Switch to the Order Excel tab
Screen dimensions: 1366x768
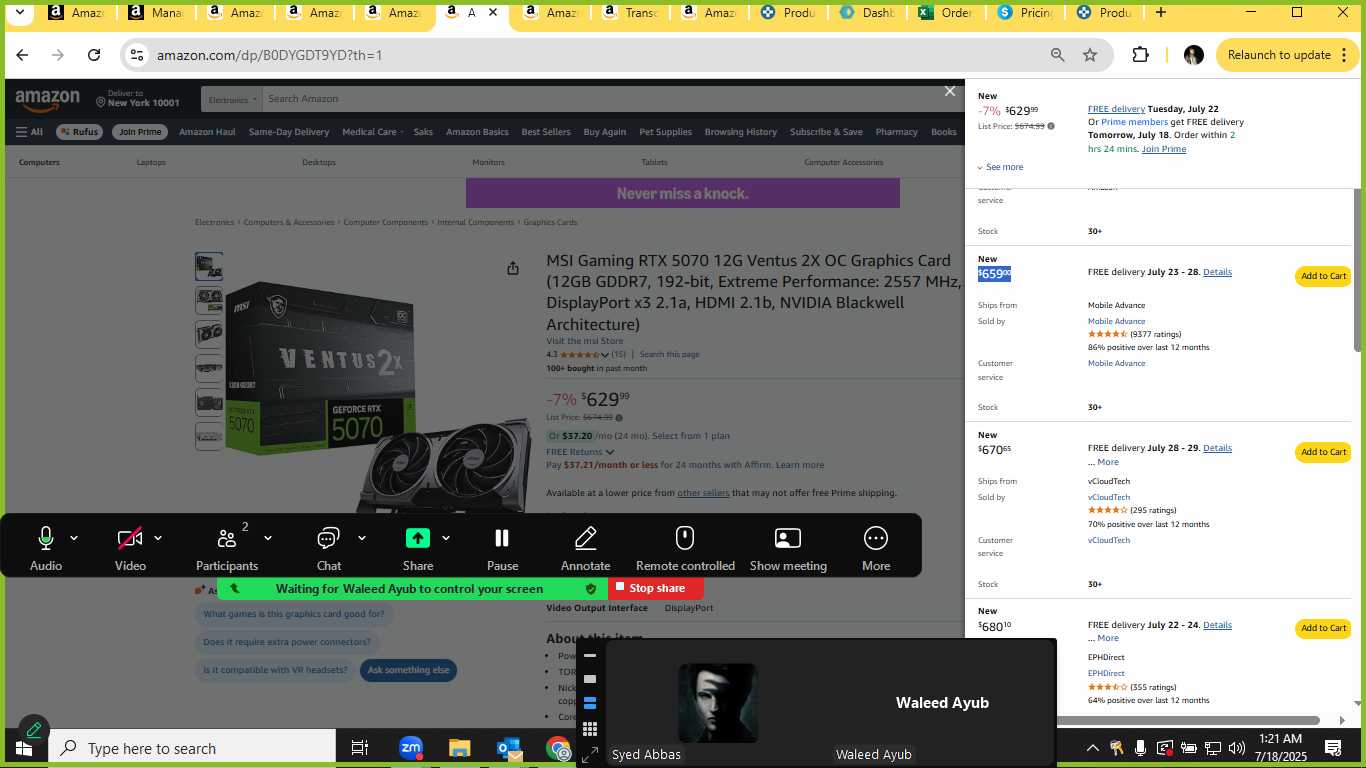(947, 13)
